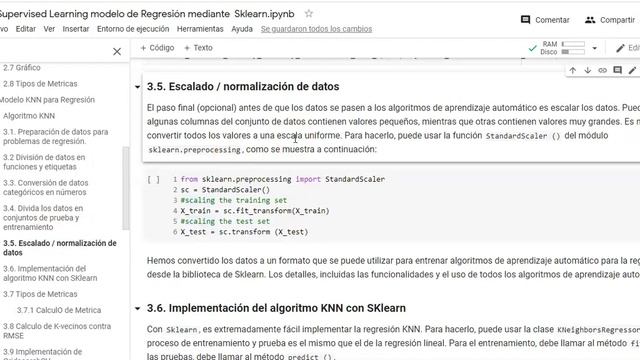640x360 pixels.
Task: Click code line 'sc = StandardScaler()'
Action: coord(225,190)
